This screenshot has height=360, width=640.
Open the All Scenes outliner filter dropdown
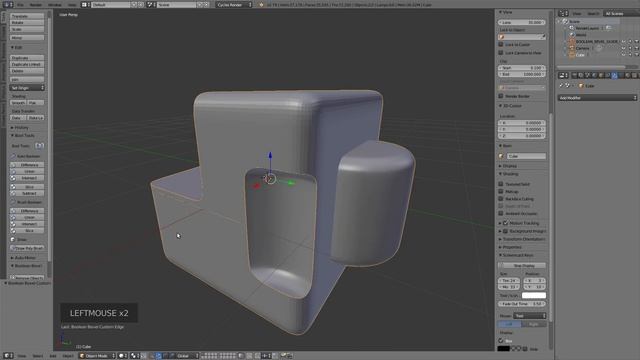[621, 13]
